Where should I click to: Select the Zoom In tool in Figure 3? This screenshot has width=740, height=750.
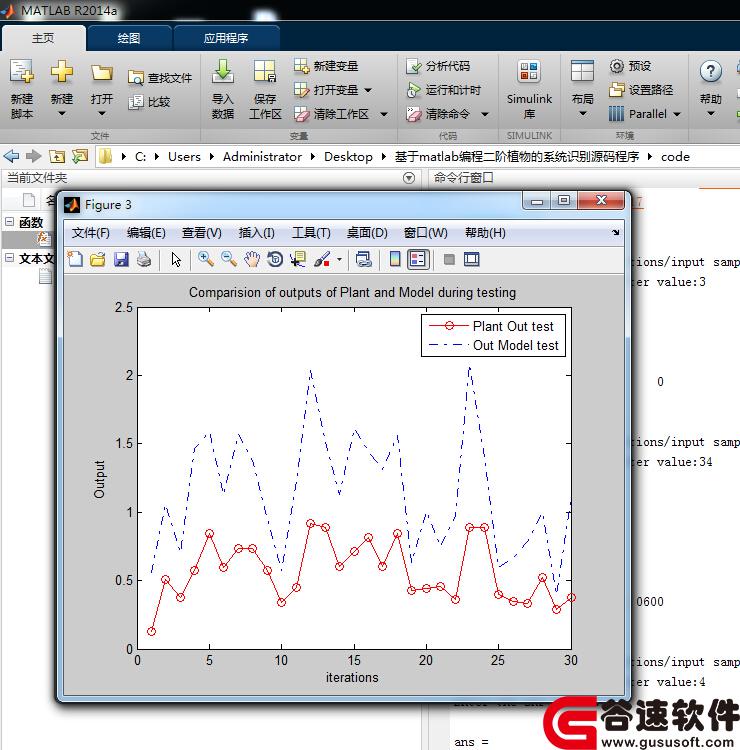pyautogui.click(x=206, y=259)
